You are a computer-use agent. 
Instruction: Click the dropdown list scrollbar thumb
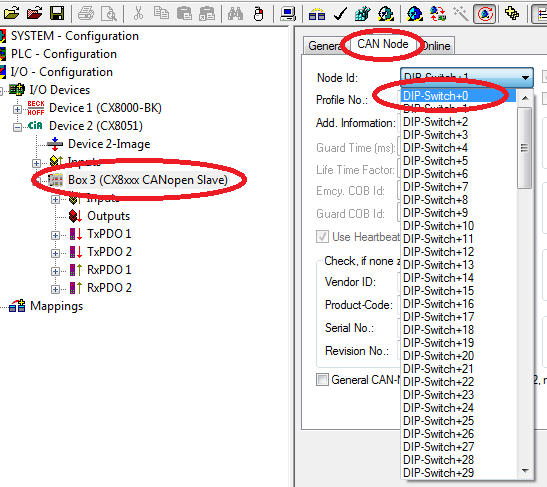524,148
